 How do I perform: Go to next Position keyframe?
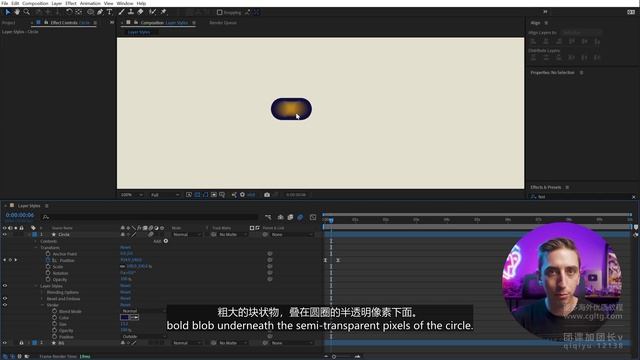tap(16, 260)
